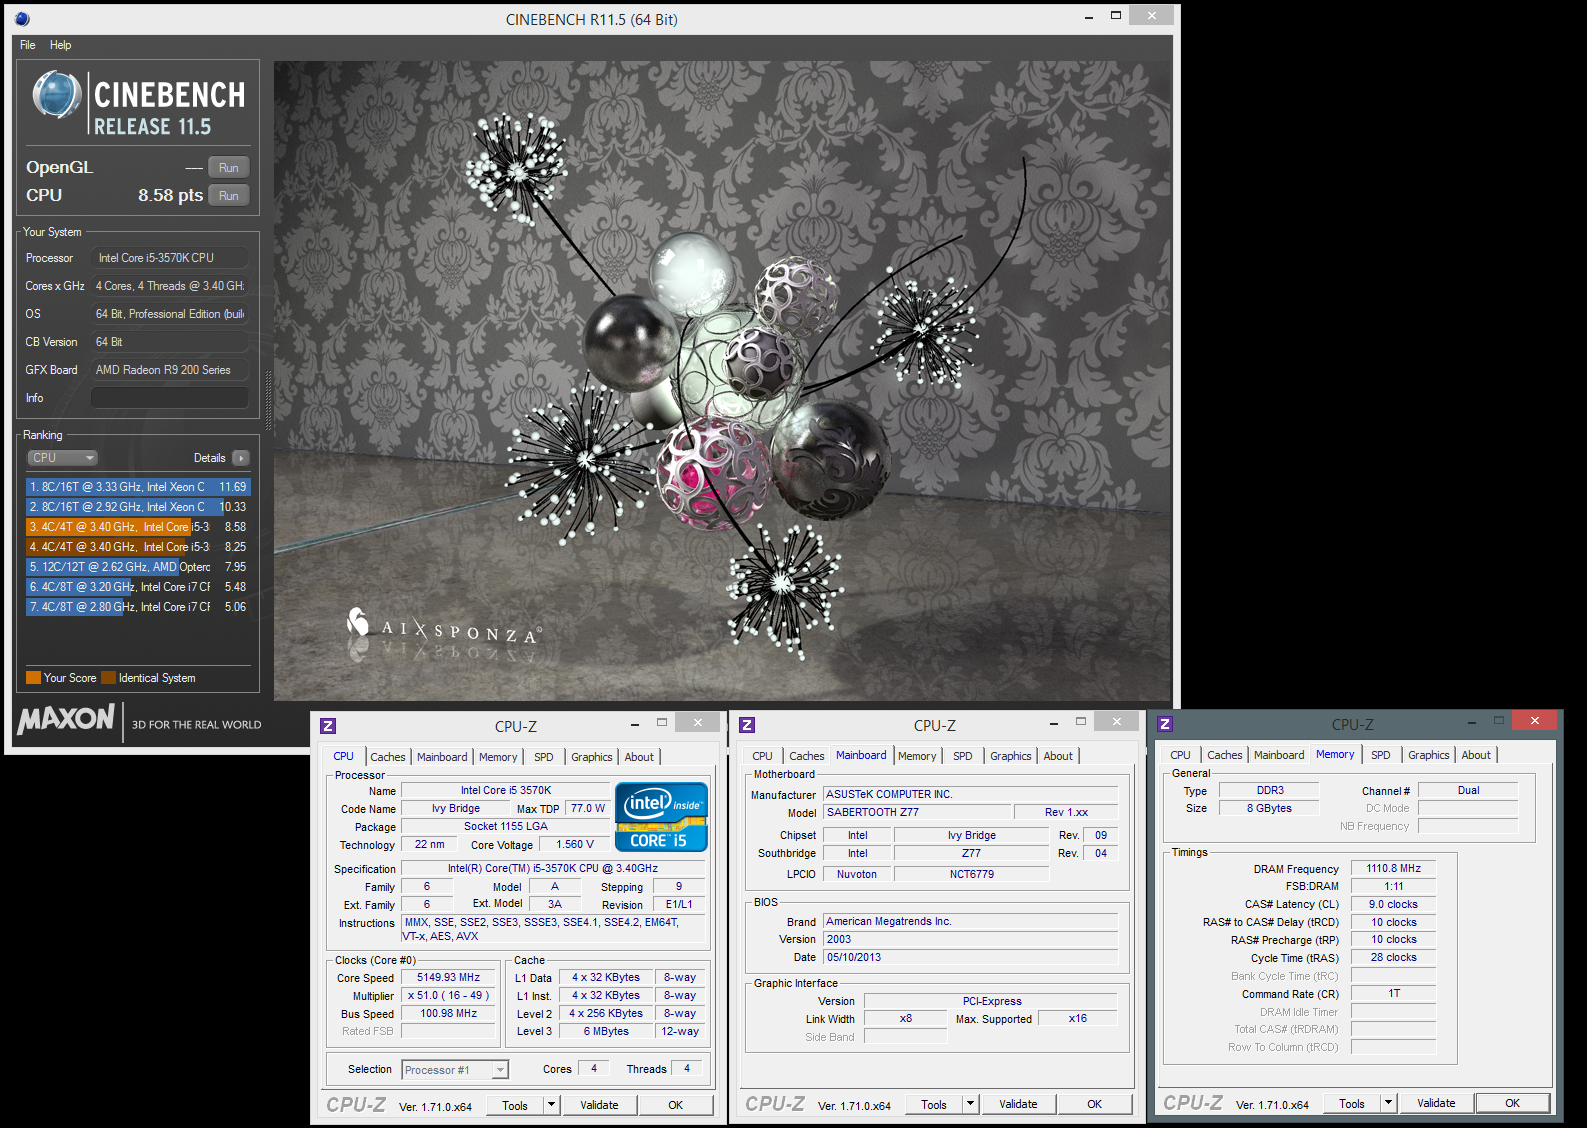Switch to Memory tab in first CPU-Z window
This screenshot has width=1587, height=1128.
tap(498, 757)
